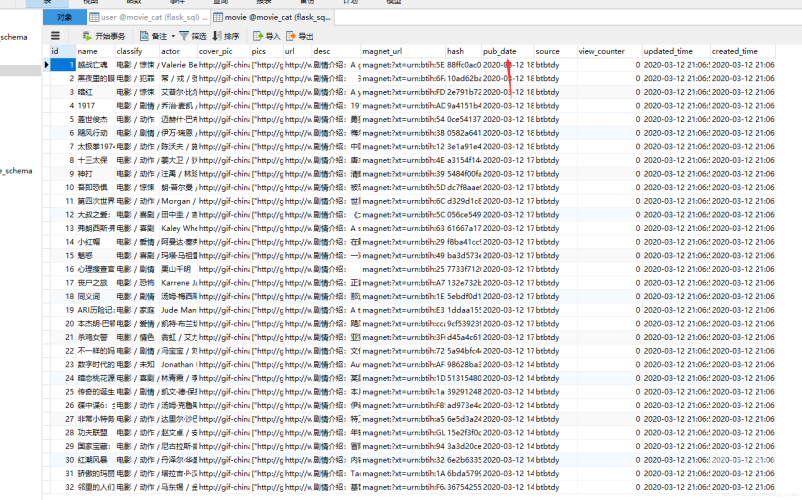Switch to the user @movie_cat tab
The width and height of the screenshot is (802, 500).
148,17
